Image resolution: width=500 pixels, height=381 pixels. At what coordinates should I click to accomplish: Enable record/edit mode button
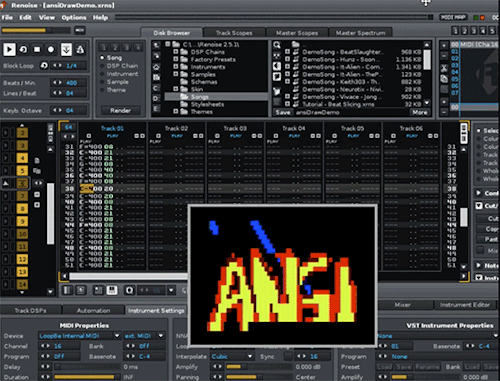[51, 50]
